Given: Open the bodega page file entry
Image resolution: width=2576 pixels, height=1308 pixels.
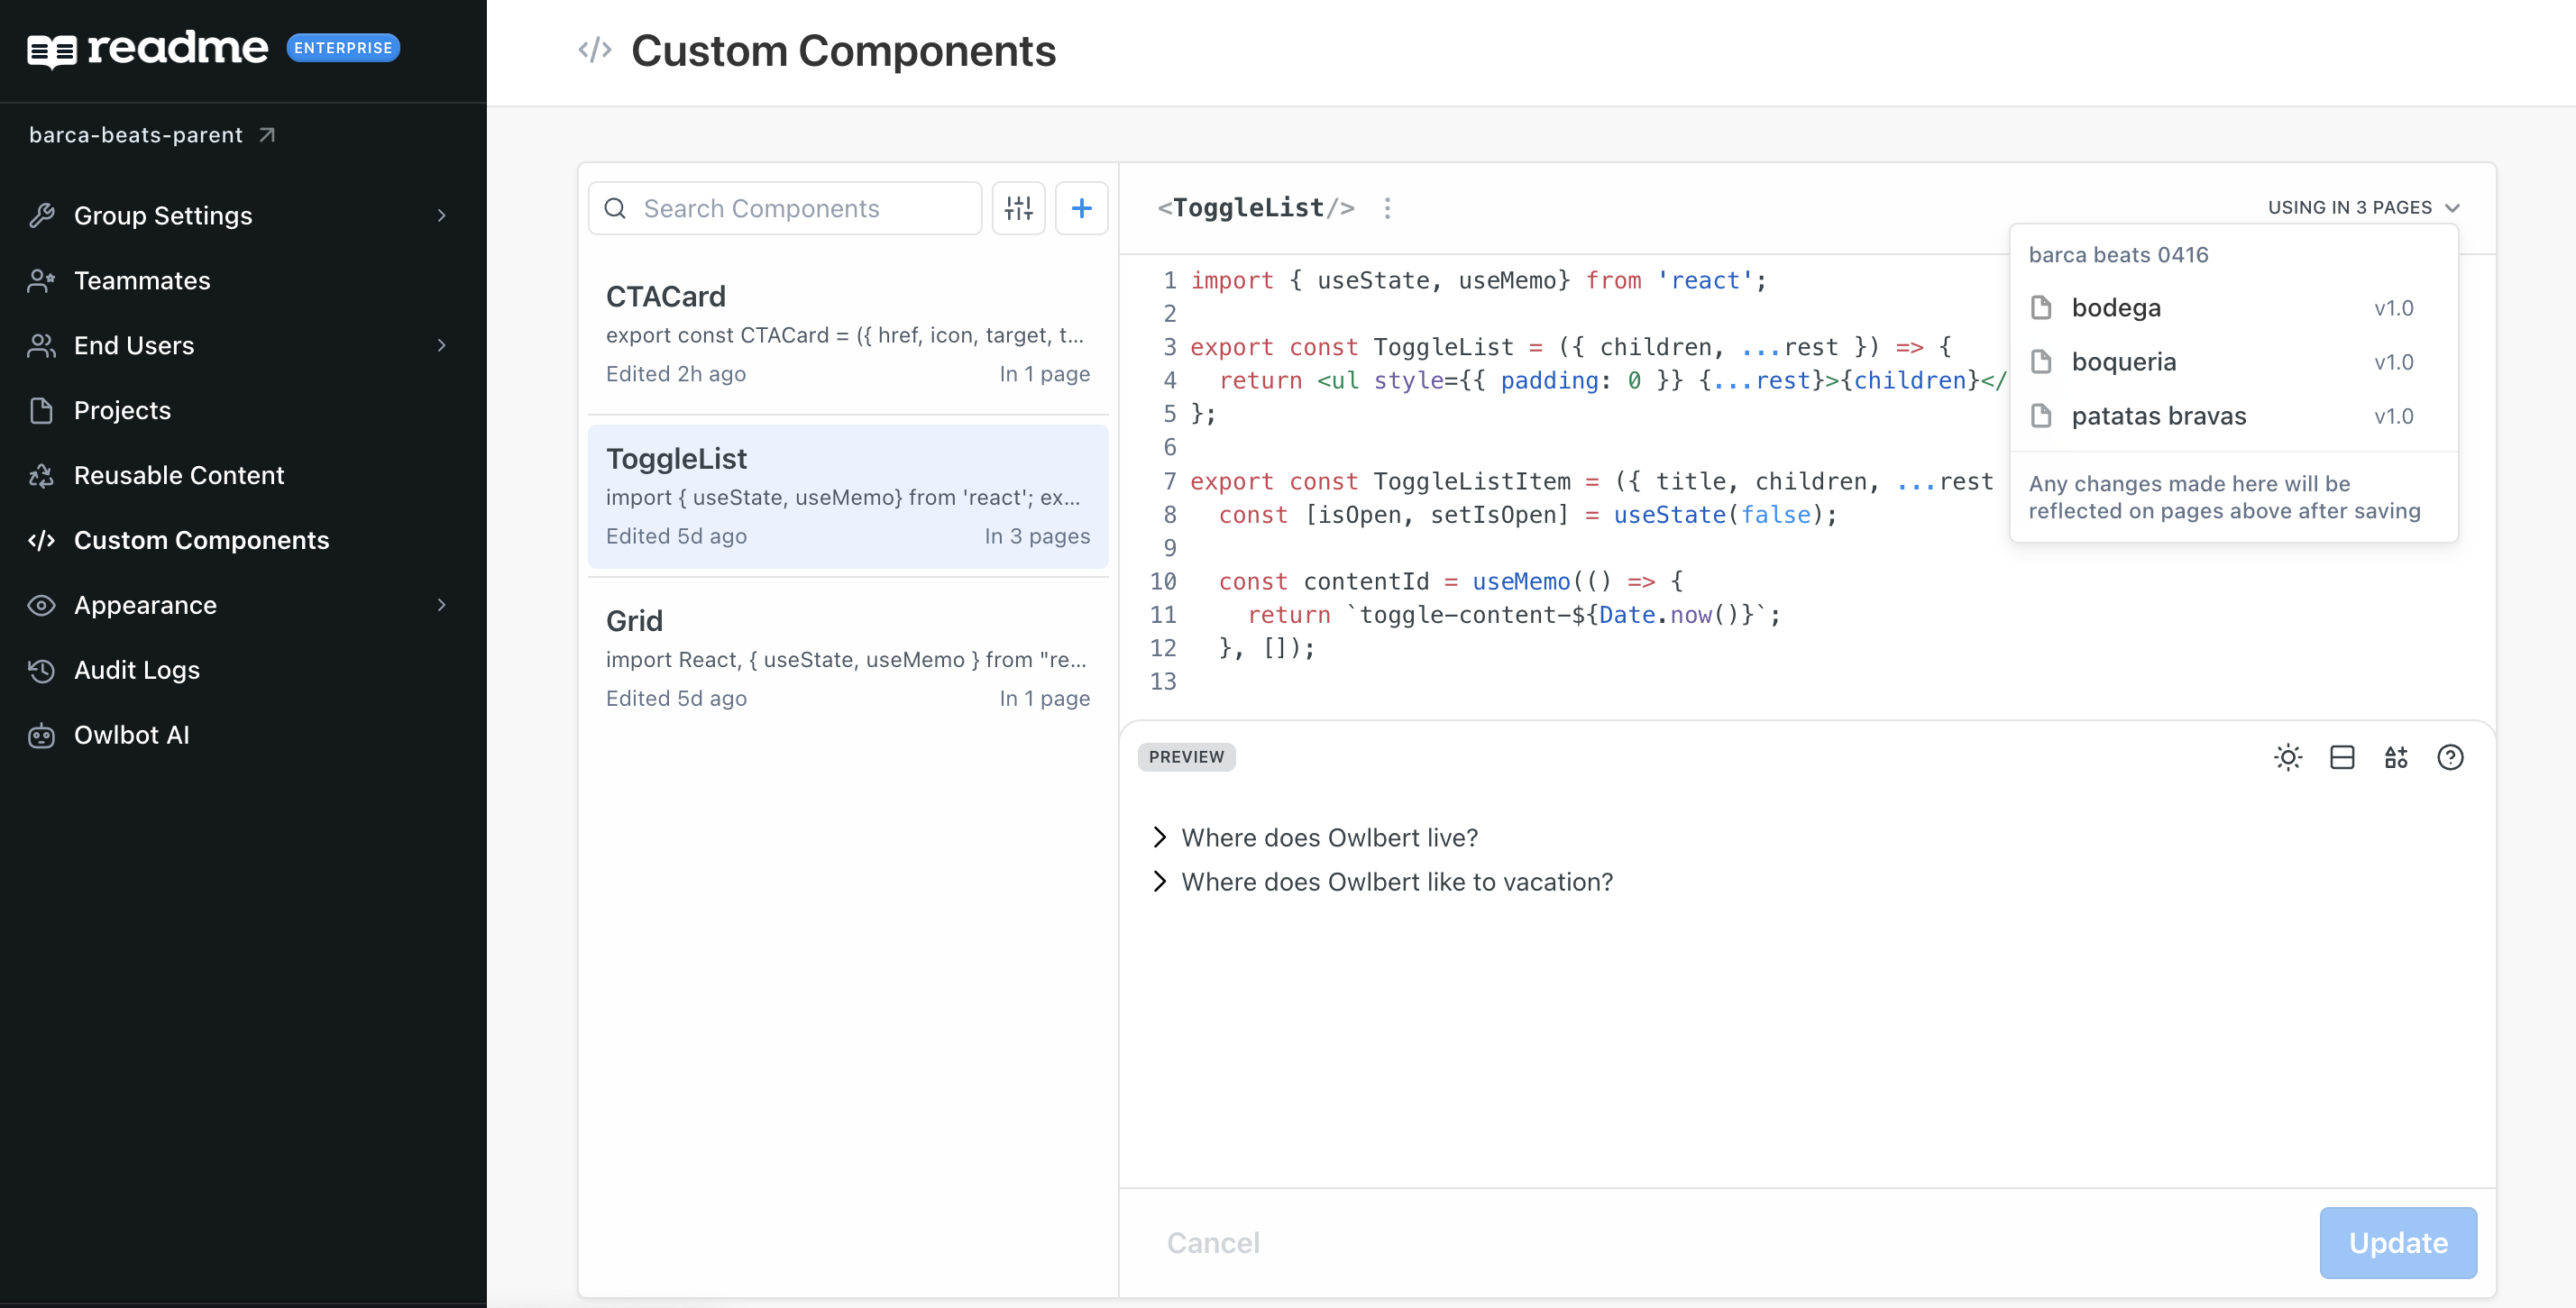Looking at the screenshot, I should tap(2116, 308).
